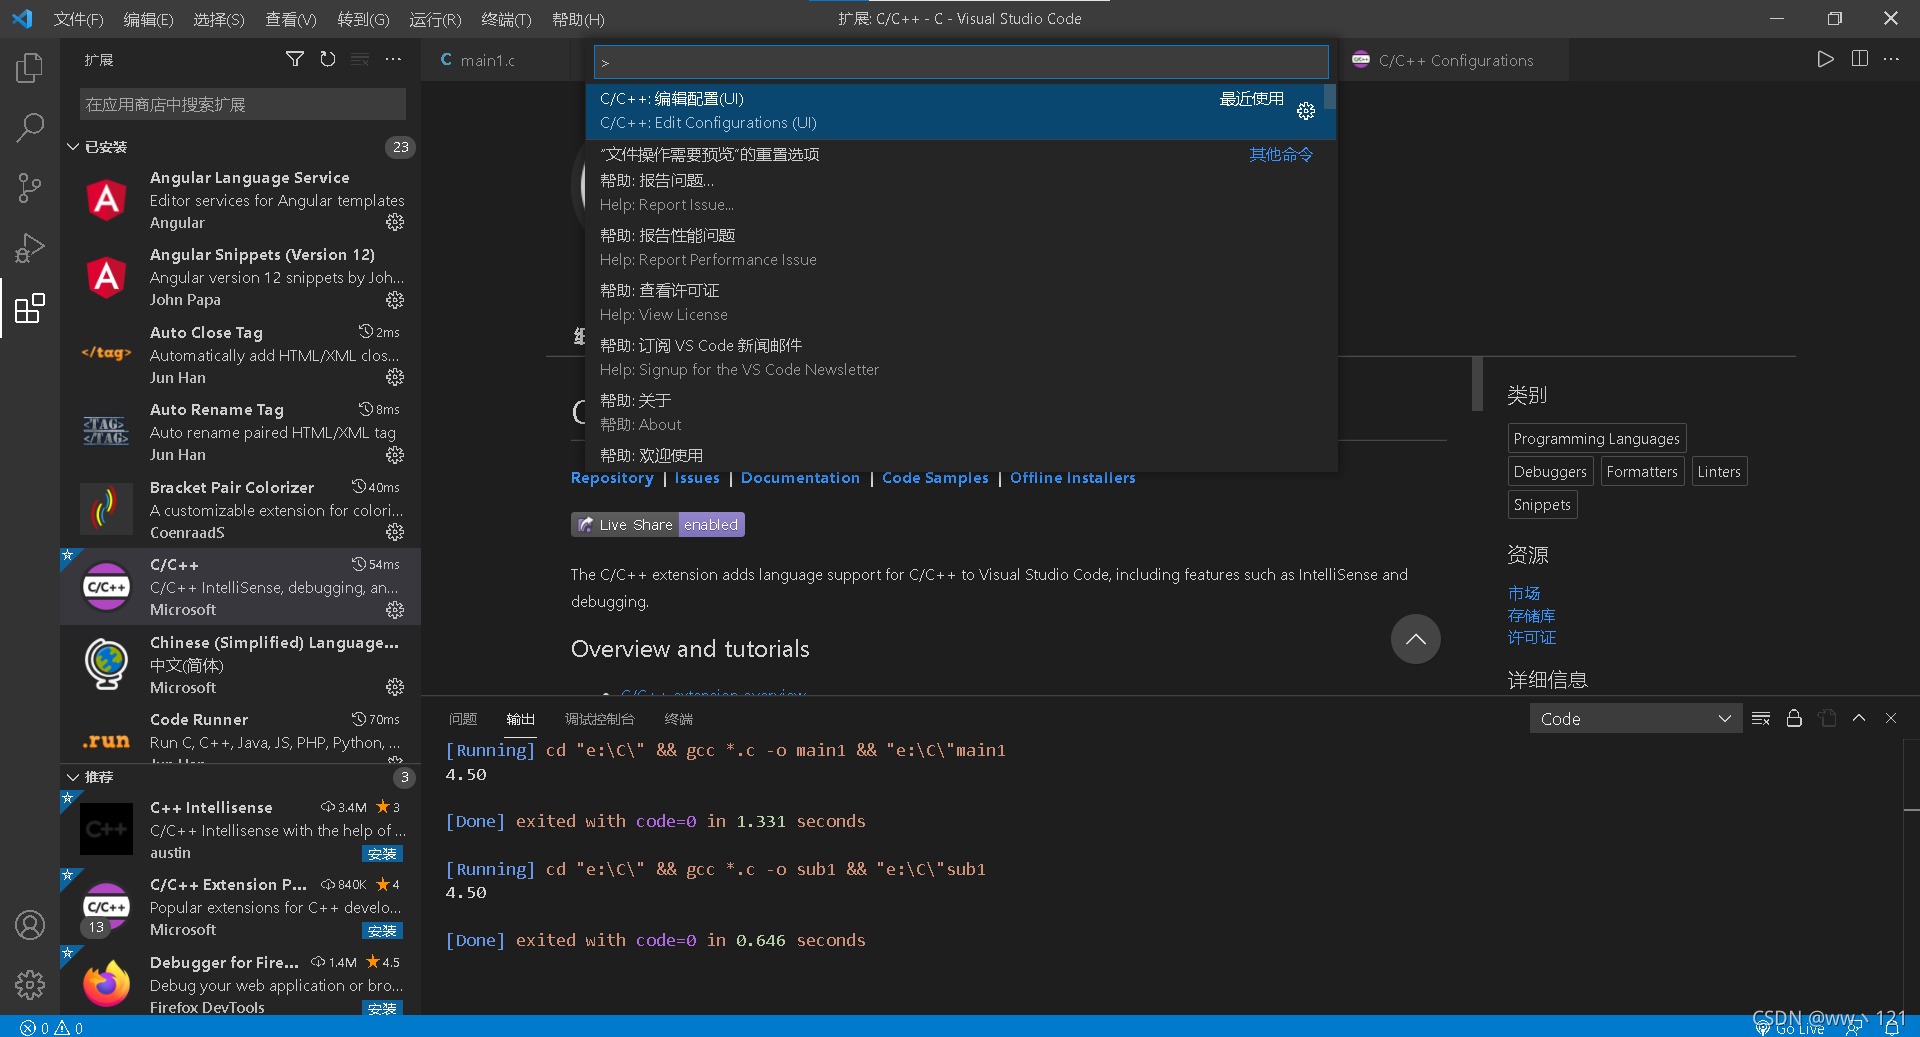The height and width of the screenshot is (1037, 1920).
Task: Open the 市场 resource link
Action: coord(1524,593)
